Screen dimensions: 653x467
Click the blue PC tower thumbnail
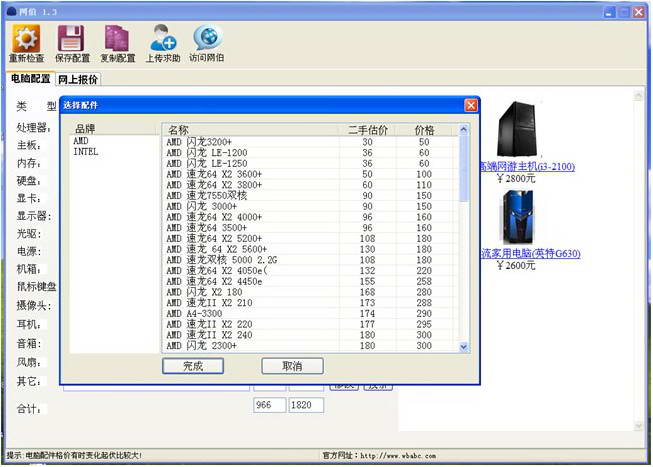tap(518, 217)
